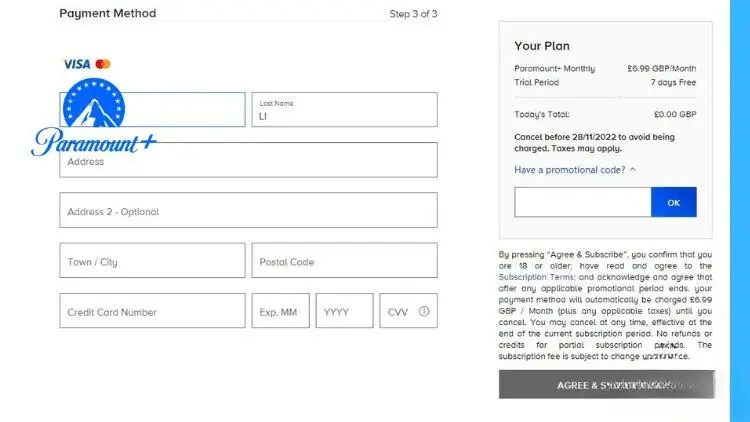750x422 pixels.
Task: Focus the Postal Code input
Action: [344, 261]
